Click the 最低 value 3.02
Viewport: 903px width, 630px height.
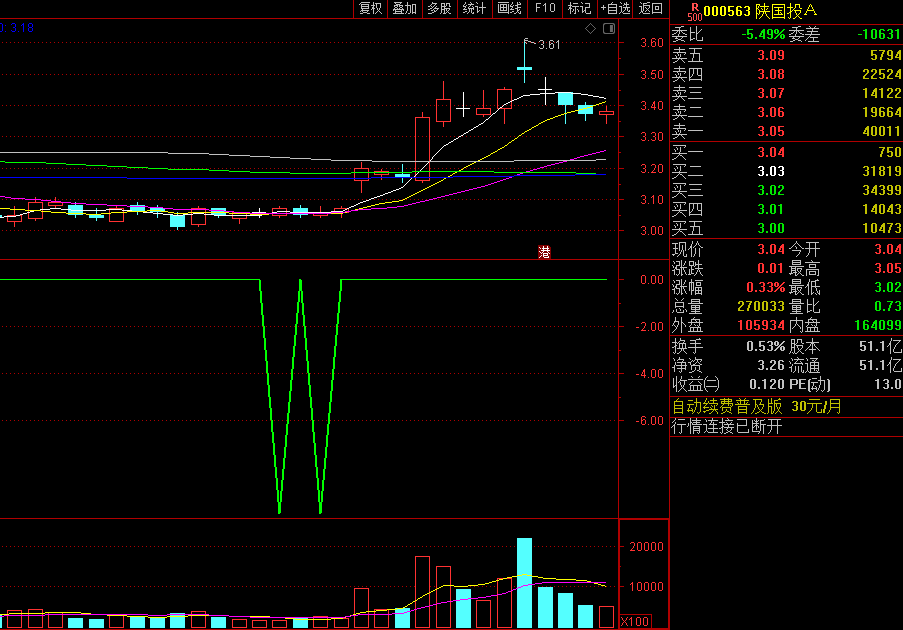[887, 287]
